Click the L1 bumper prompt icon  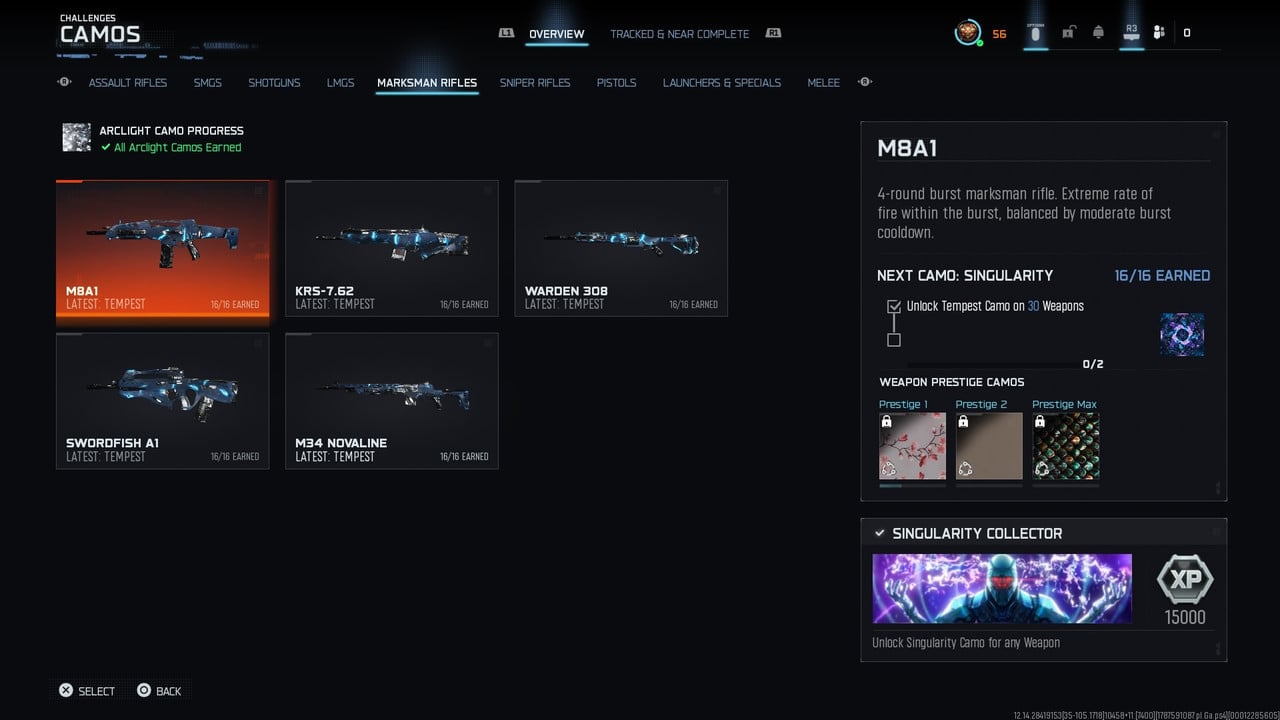point(507,33)
